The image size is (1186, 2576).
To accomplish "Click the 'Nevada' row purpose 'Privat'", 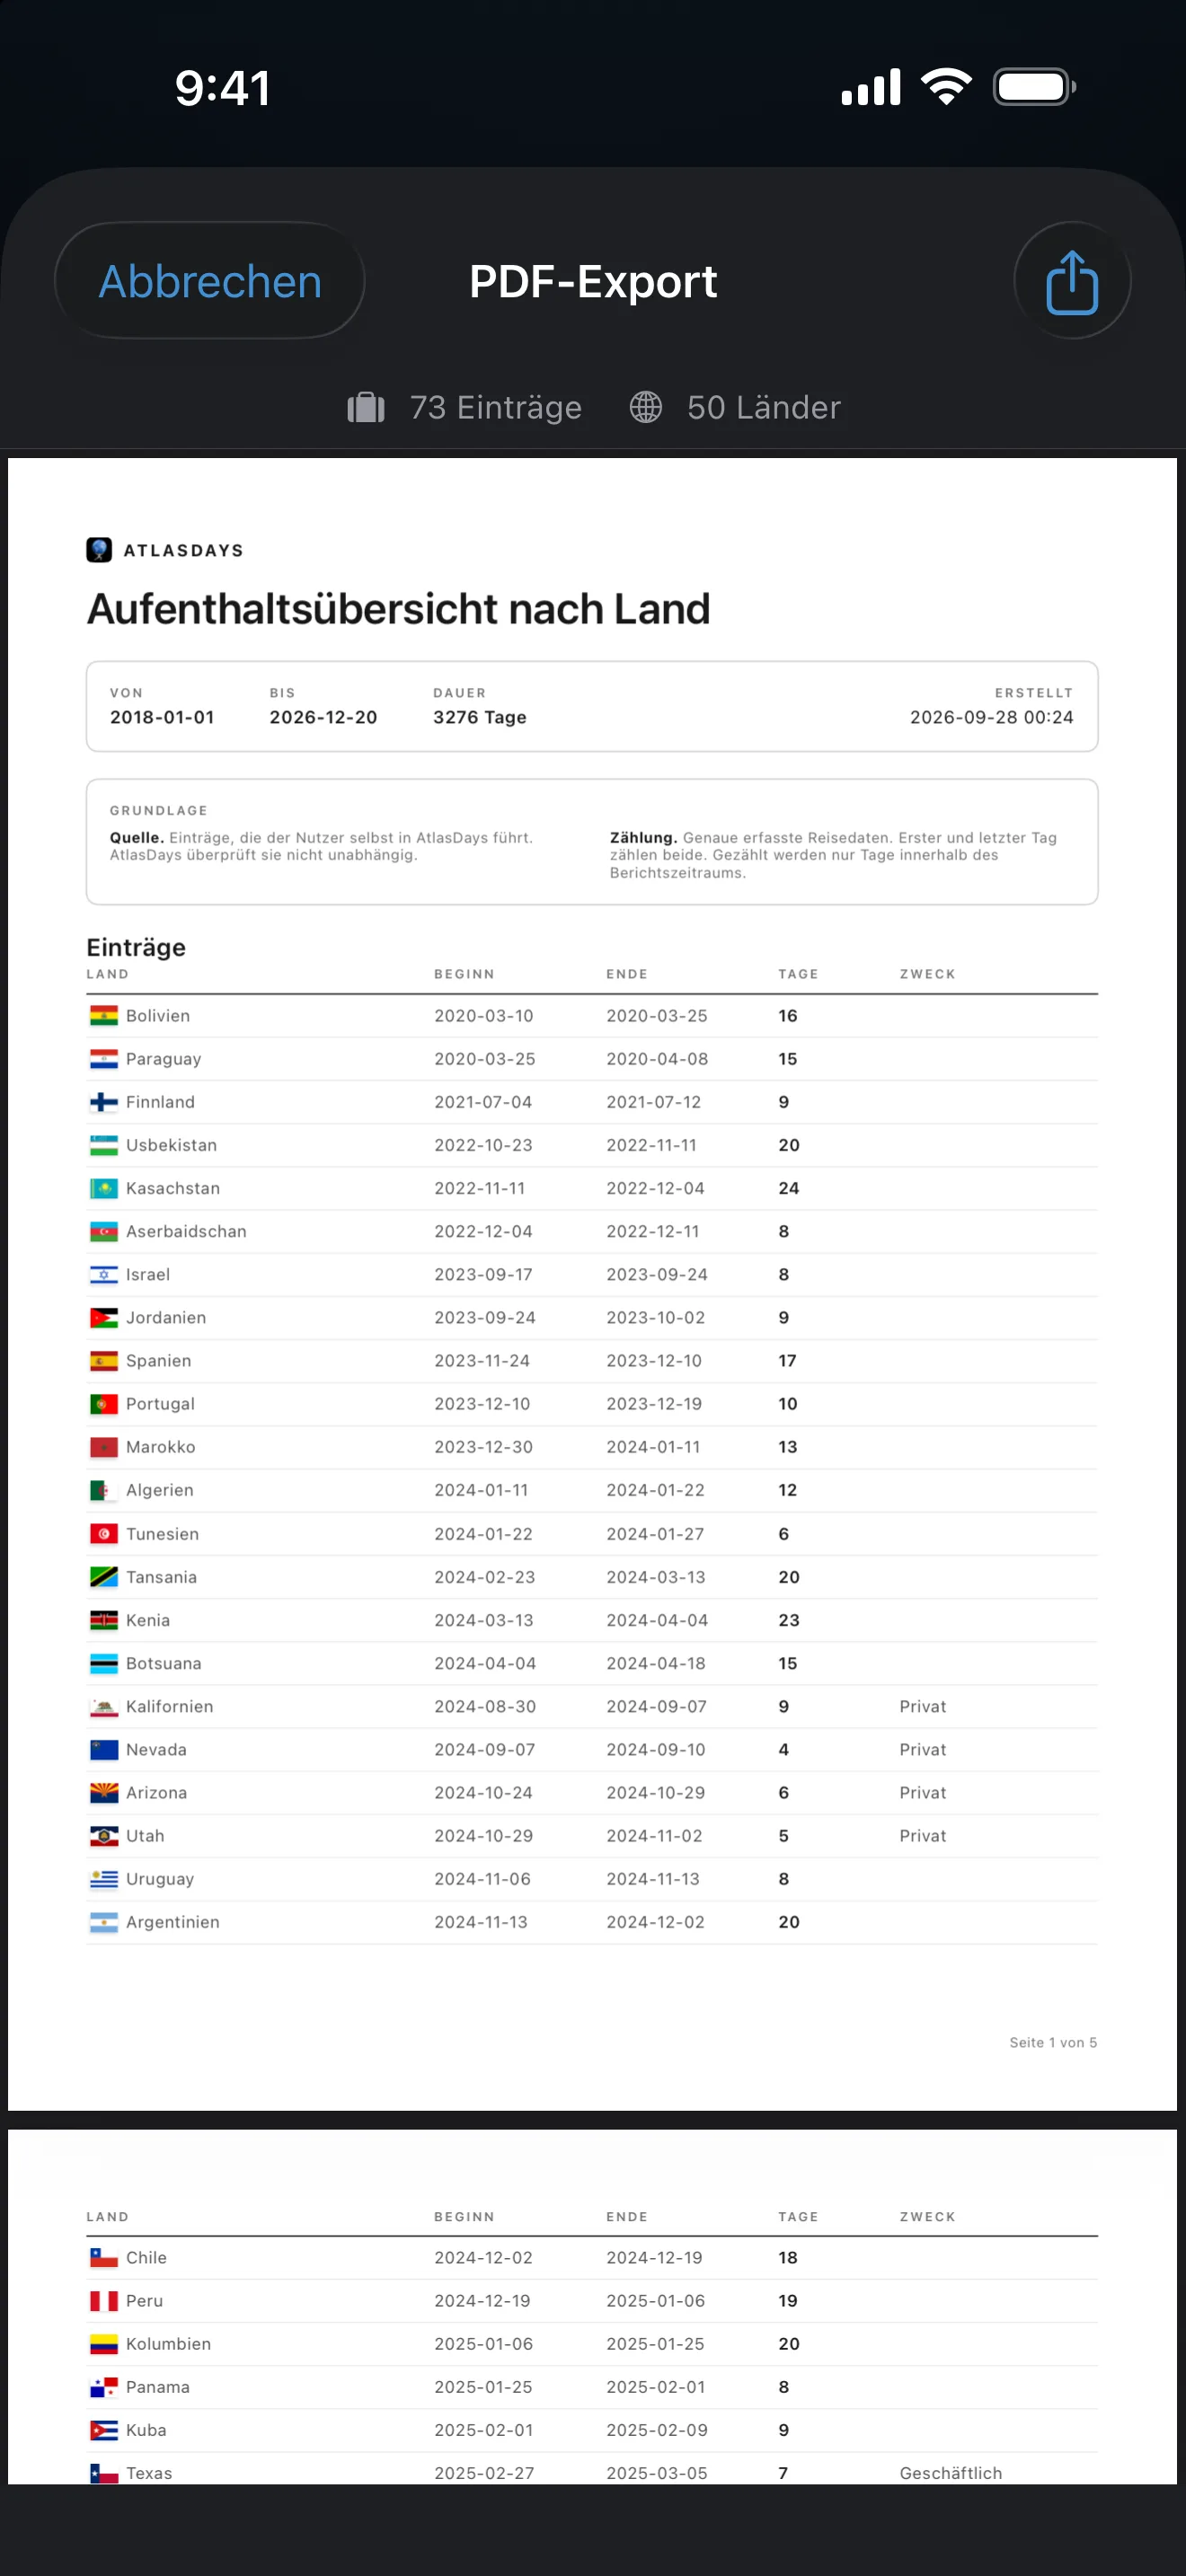I will click(x=923, y=1750).
